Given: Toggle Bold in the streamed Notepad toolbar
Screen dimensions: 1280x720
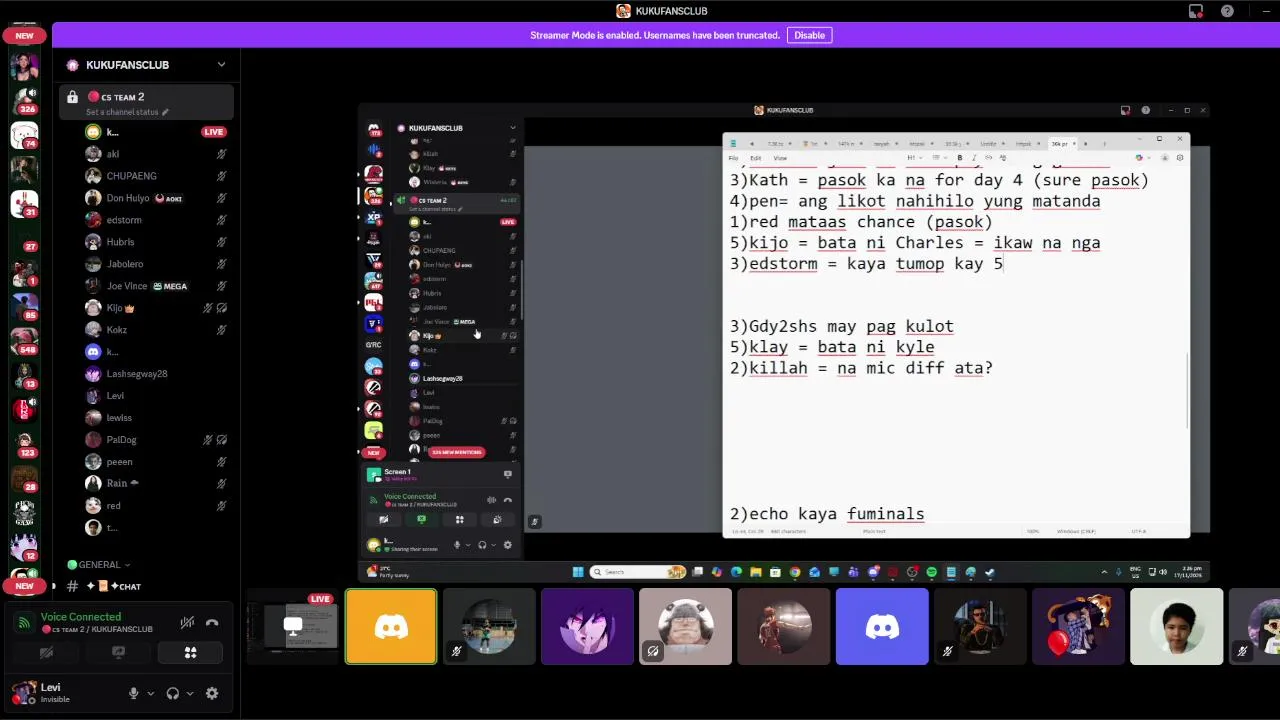Looking at the screenshot, I should point(960,158).
